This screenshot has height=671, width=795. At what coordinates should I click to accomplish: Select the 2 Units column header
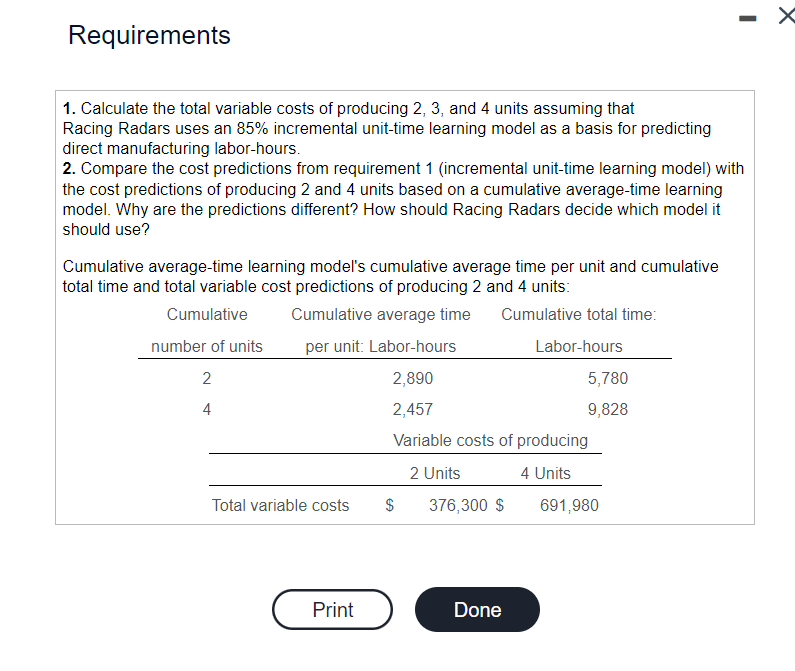coord(435,473)
